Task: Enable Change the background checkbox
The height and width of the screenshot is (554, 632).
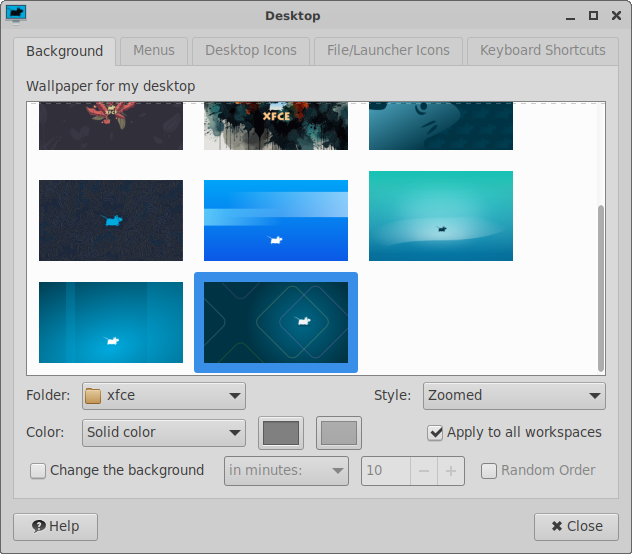Action: pyautogui.click(x=38, y=471)
